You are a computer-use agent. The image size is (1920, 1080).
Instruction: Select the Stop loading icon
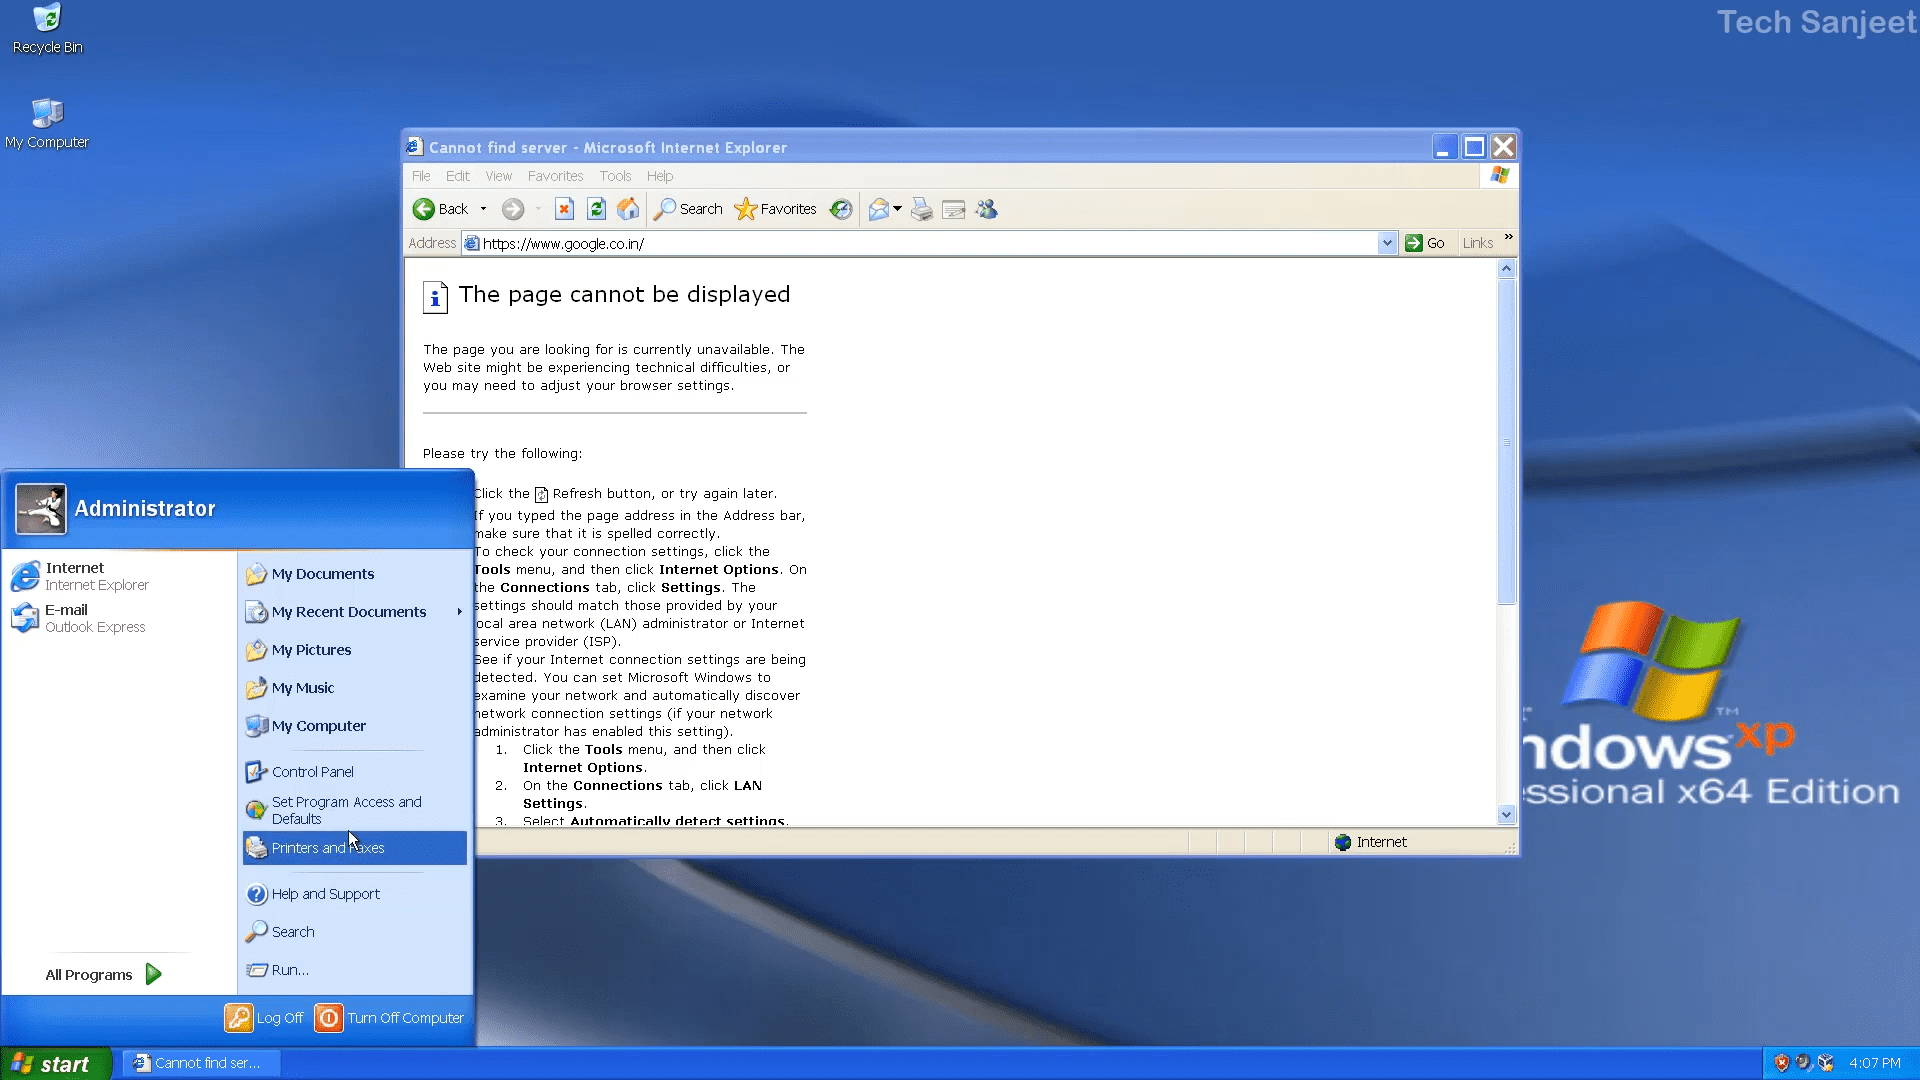(x=564, y=209)
